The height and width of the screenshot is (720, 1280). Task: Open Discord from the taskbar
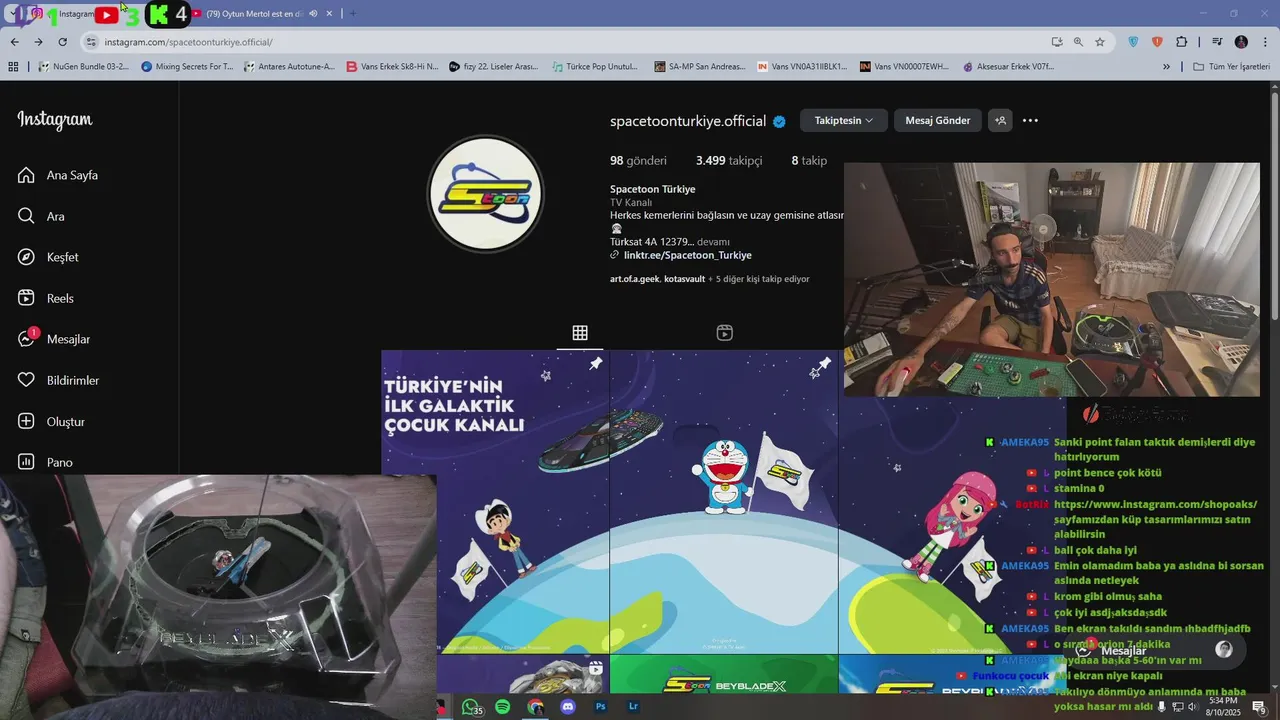point(568,707)
